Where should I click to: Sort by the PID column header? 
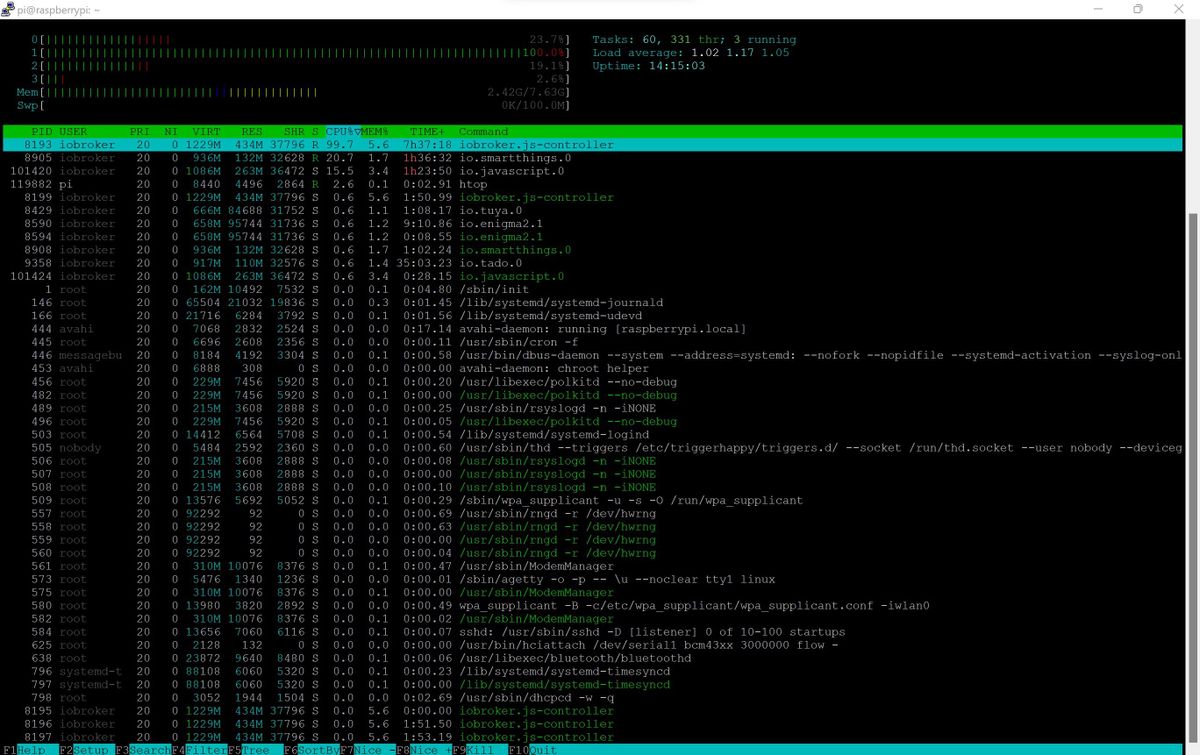42,132
